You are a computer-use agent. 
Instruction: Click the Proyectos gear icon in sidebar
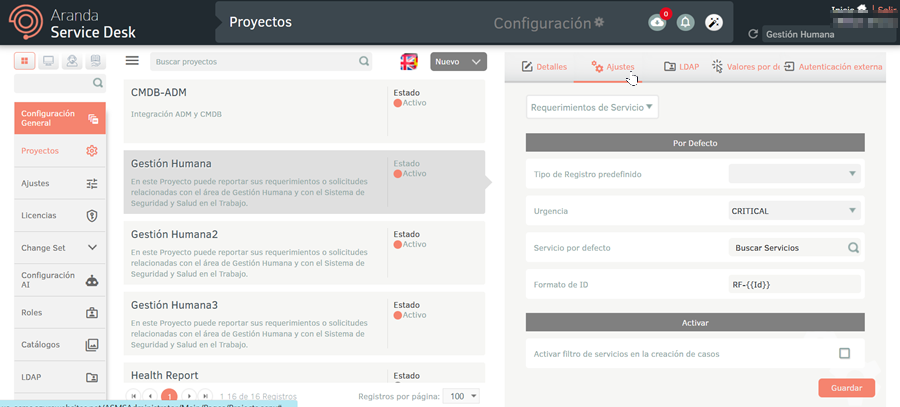(x=92, y=151)
